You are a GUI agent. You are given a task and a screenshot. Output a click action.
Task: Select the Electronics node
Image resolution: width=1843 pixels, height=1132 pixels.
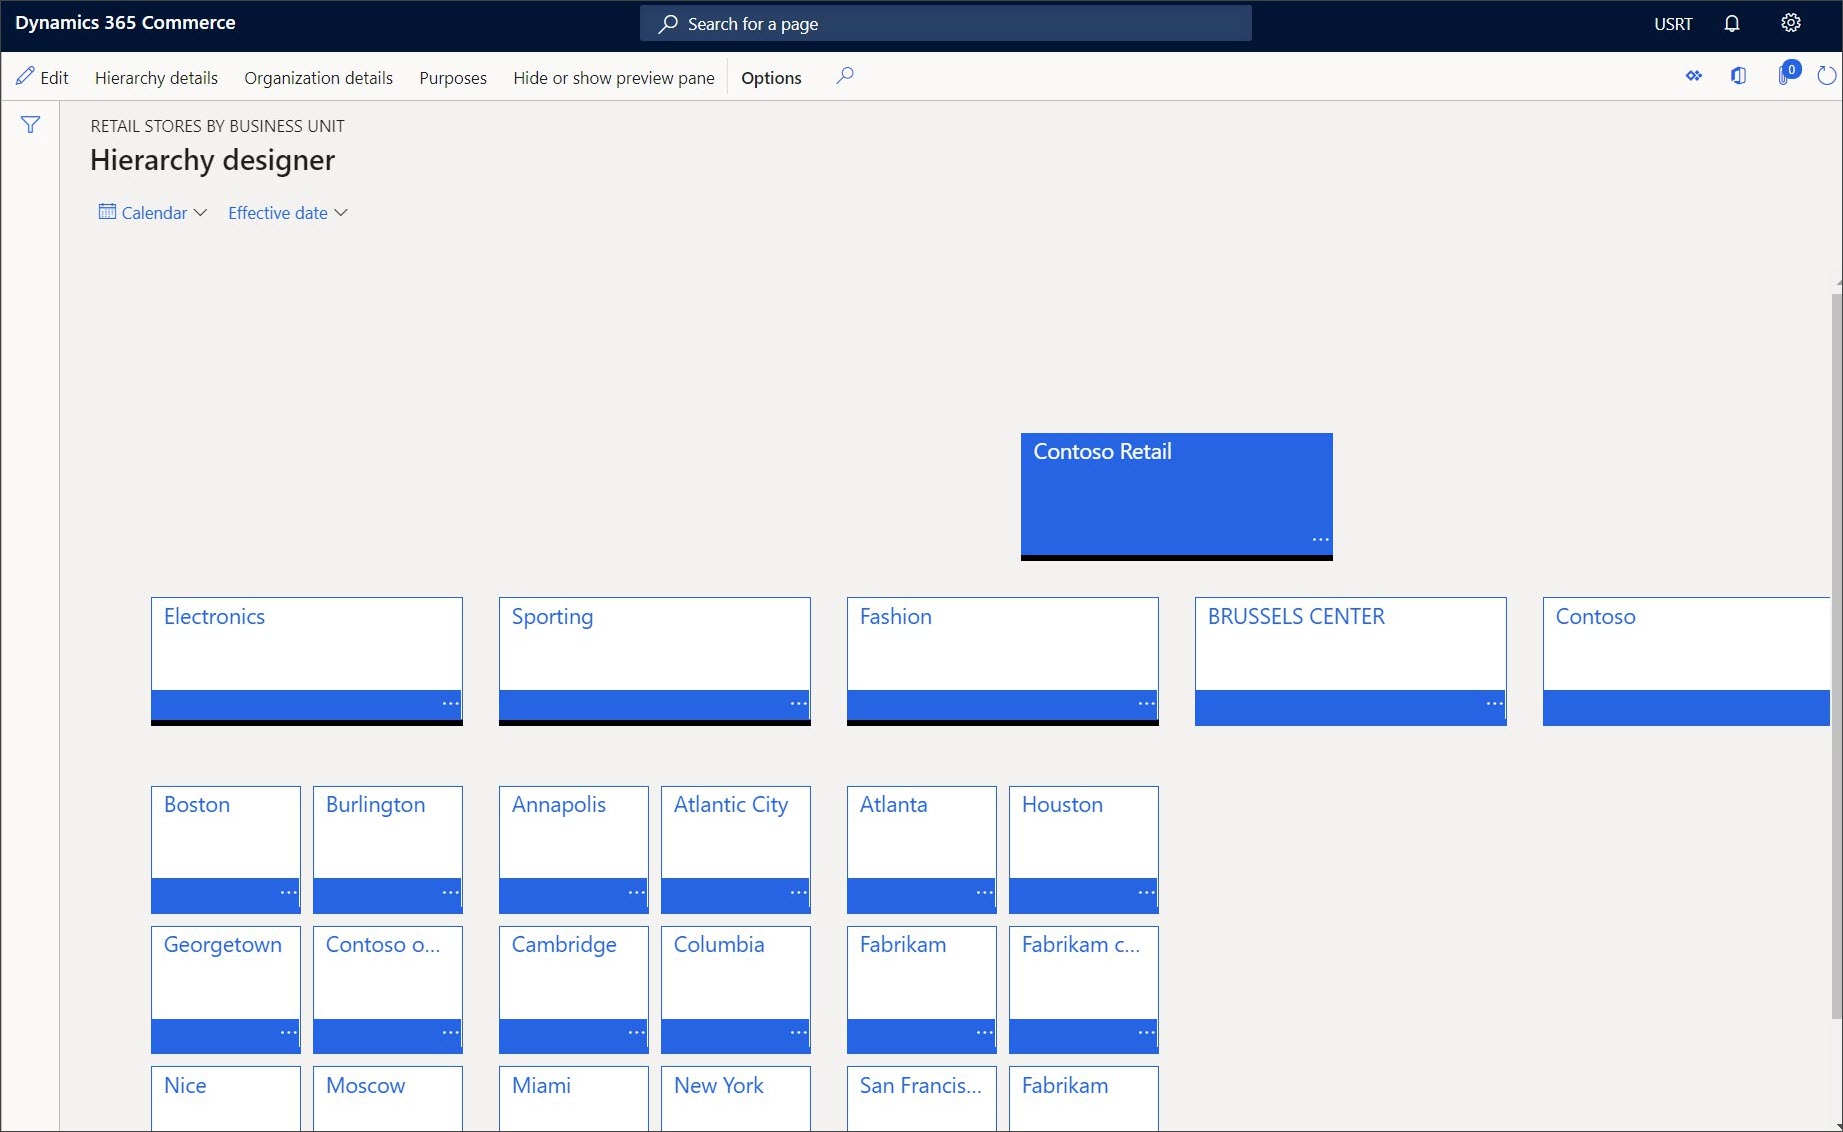point(307,661)
